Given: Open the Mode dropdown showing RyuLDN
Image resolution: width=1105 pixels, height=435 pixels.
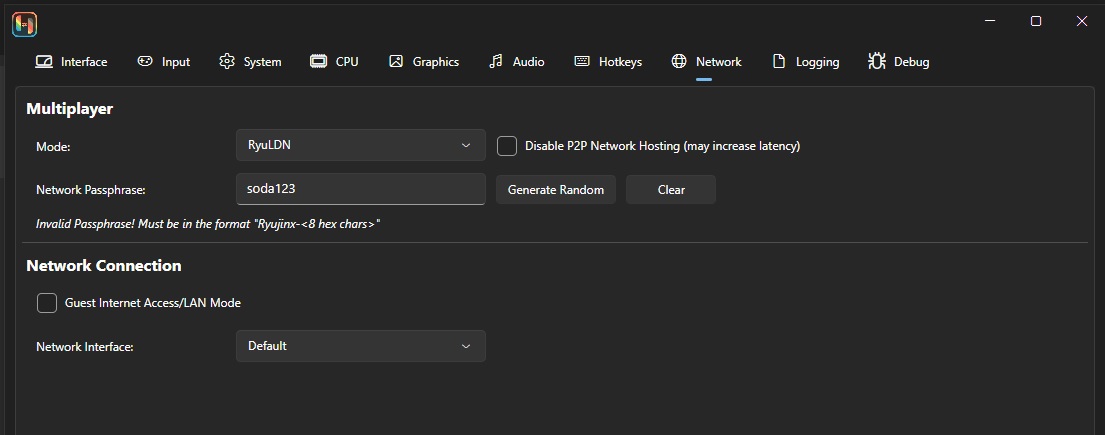Looking at the screenshot, I should click(361, 145).
